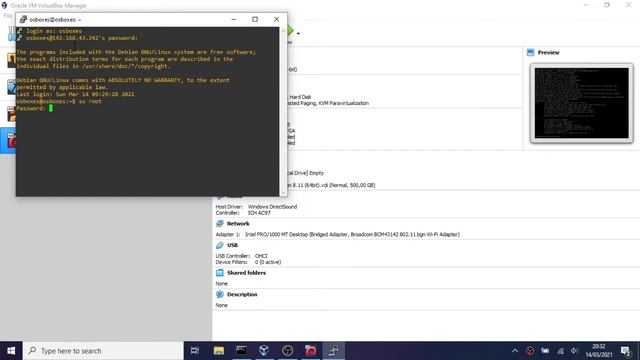
Task: Click the Preview panel header
Action: pos(548,52)
